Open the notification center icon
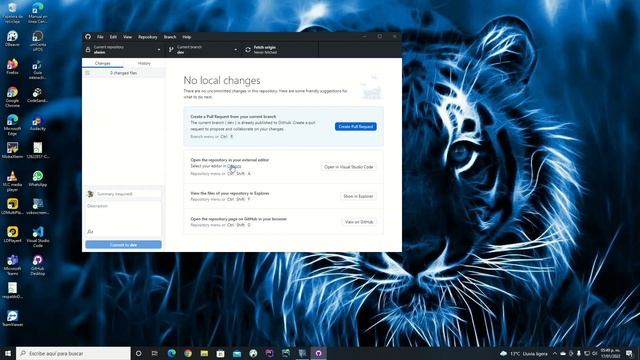Image resolution: width=640 pixels, height=360 pixels. click(x=629, y=353)
